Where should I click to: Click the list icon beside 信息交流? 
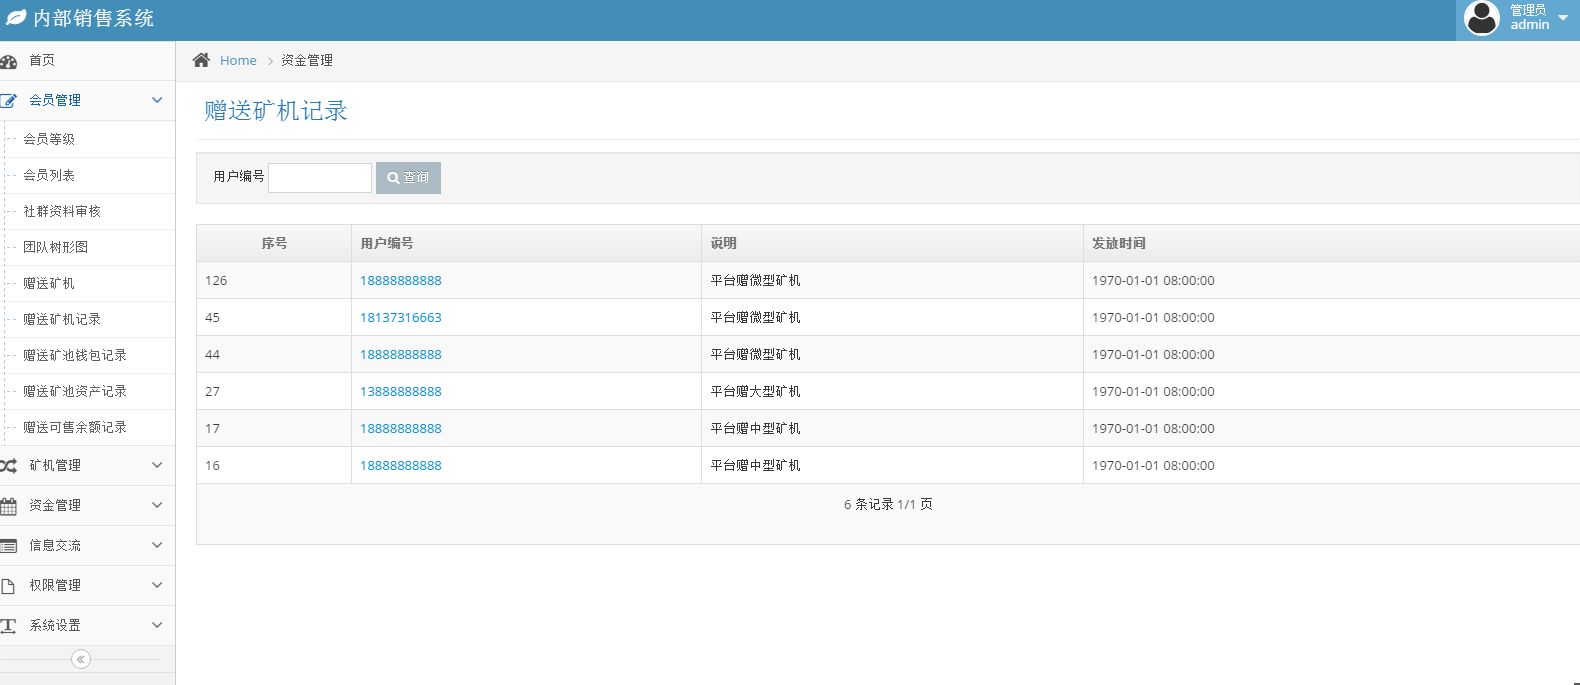[9, 546]
